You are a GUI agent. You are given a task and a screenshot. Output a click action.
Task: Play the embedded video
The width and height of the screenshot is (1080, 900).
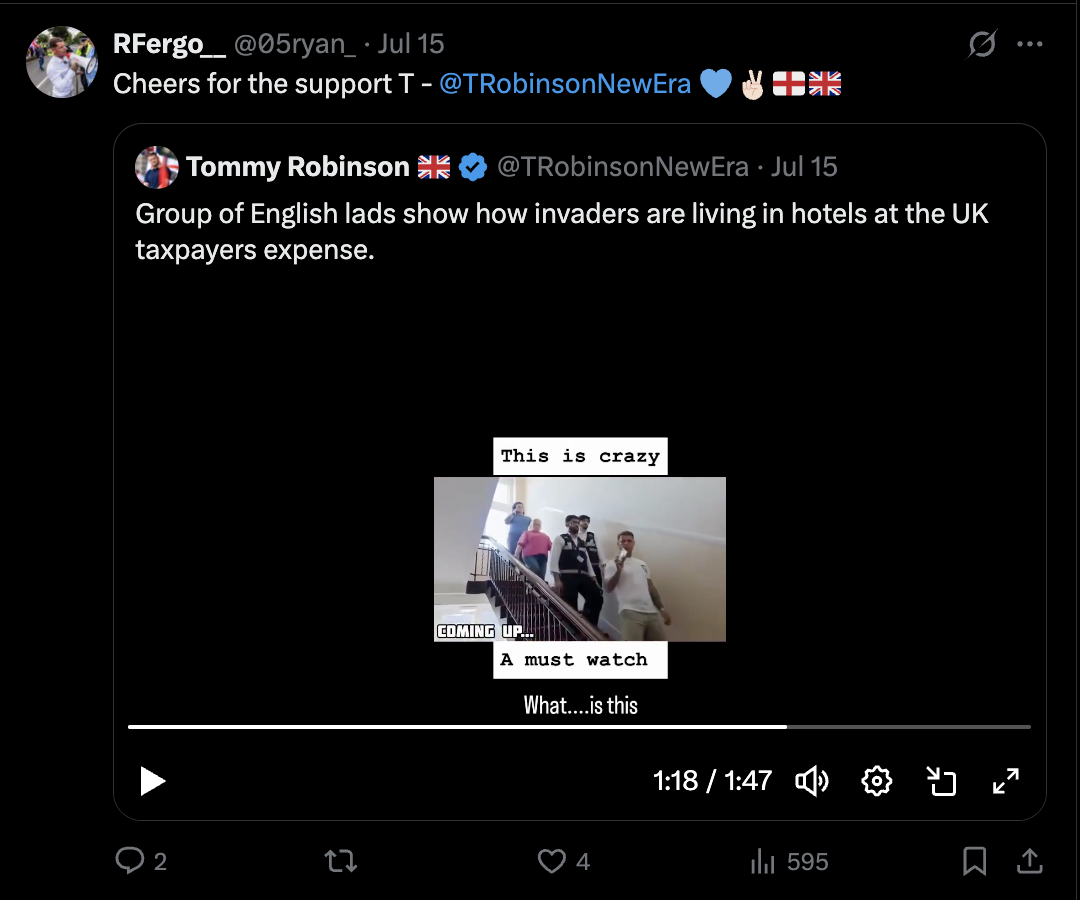tap(153, 781)
